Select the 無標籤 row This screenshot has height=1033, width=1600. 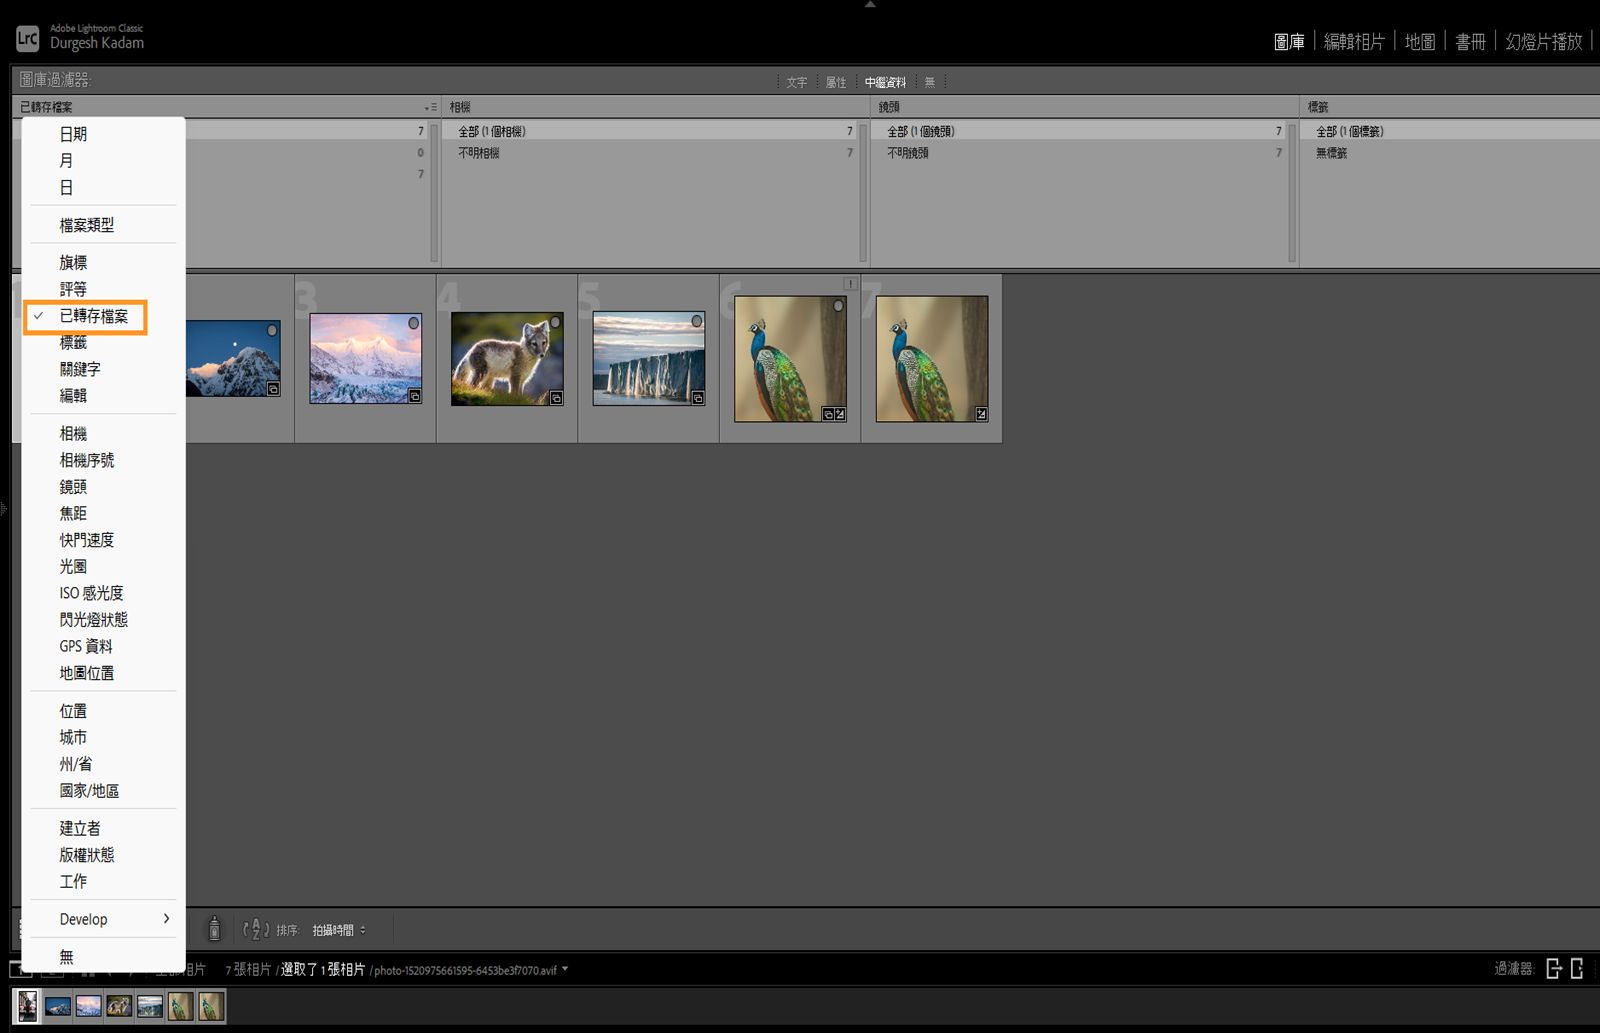[x=1450, y=153]
